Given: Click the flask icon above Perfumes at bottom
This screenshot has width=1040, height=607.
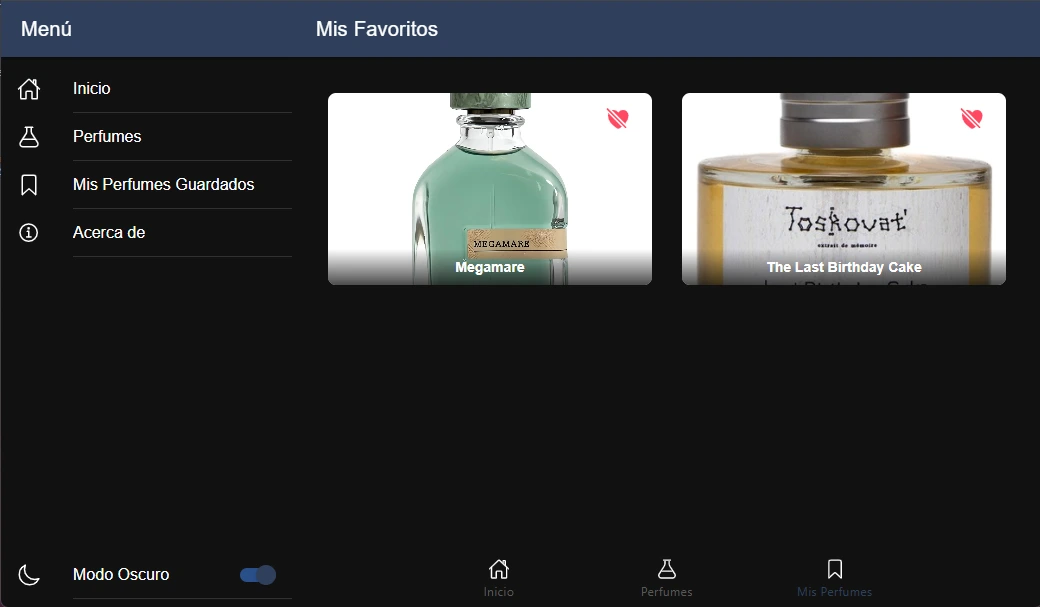Looking at the screenshot, I should tap(666, 568).
